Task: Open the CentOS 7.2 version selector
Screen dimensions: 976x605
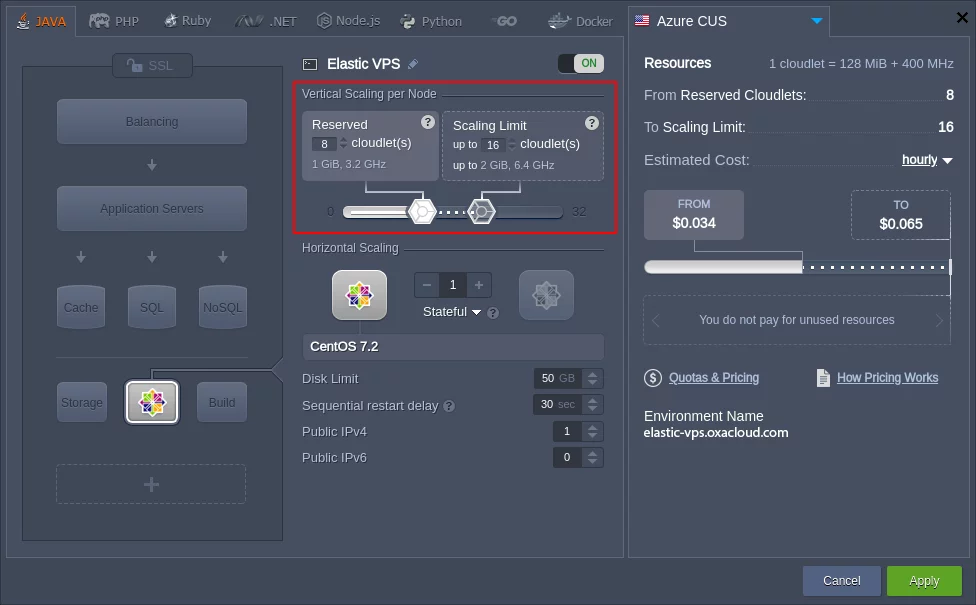Action: point(453,347)
